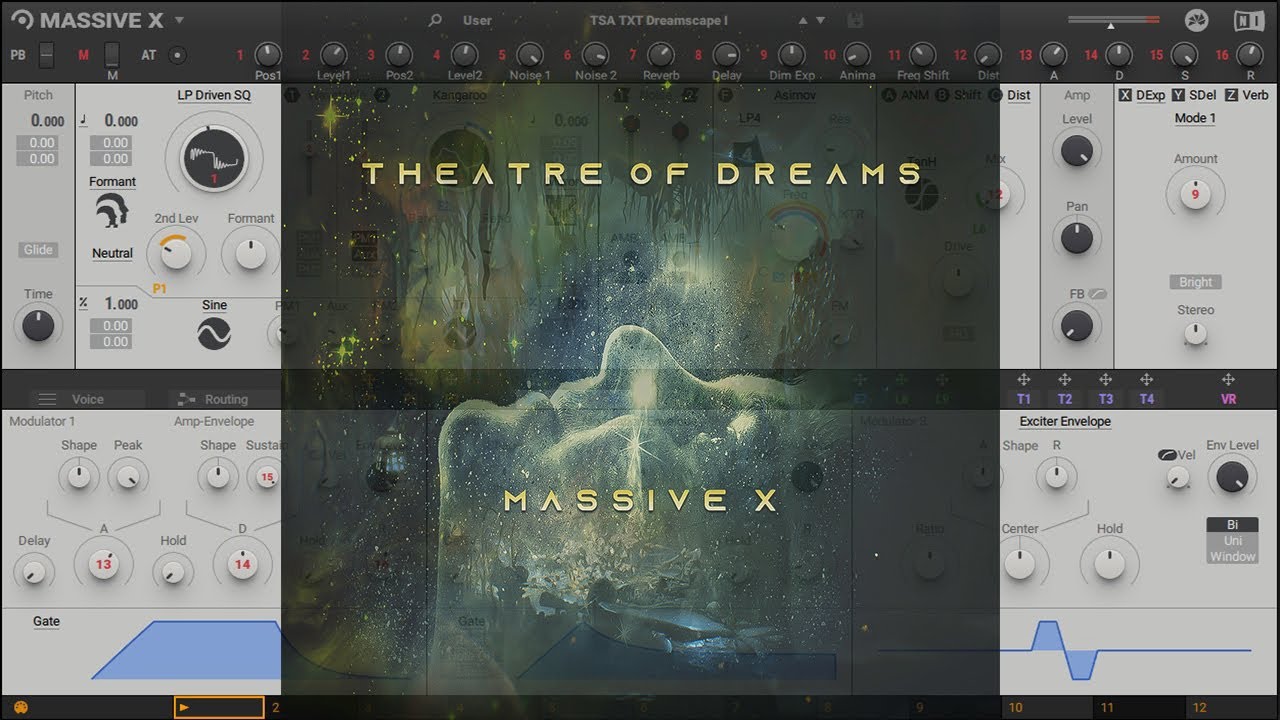This screenshot has width=1280, height=720.
Task: Click macro knob 16 labeled R
Action: click(x=1250, y=55)
